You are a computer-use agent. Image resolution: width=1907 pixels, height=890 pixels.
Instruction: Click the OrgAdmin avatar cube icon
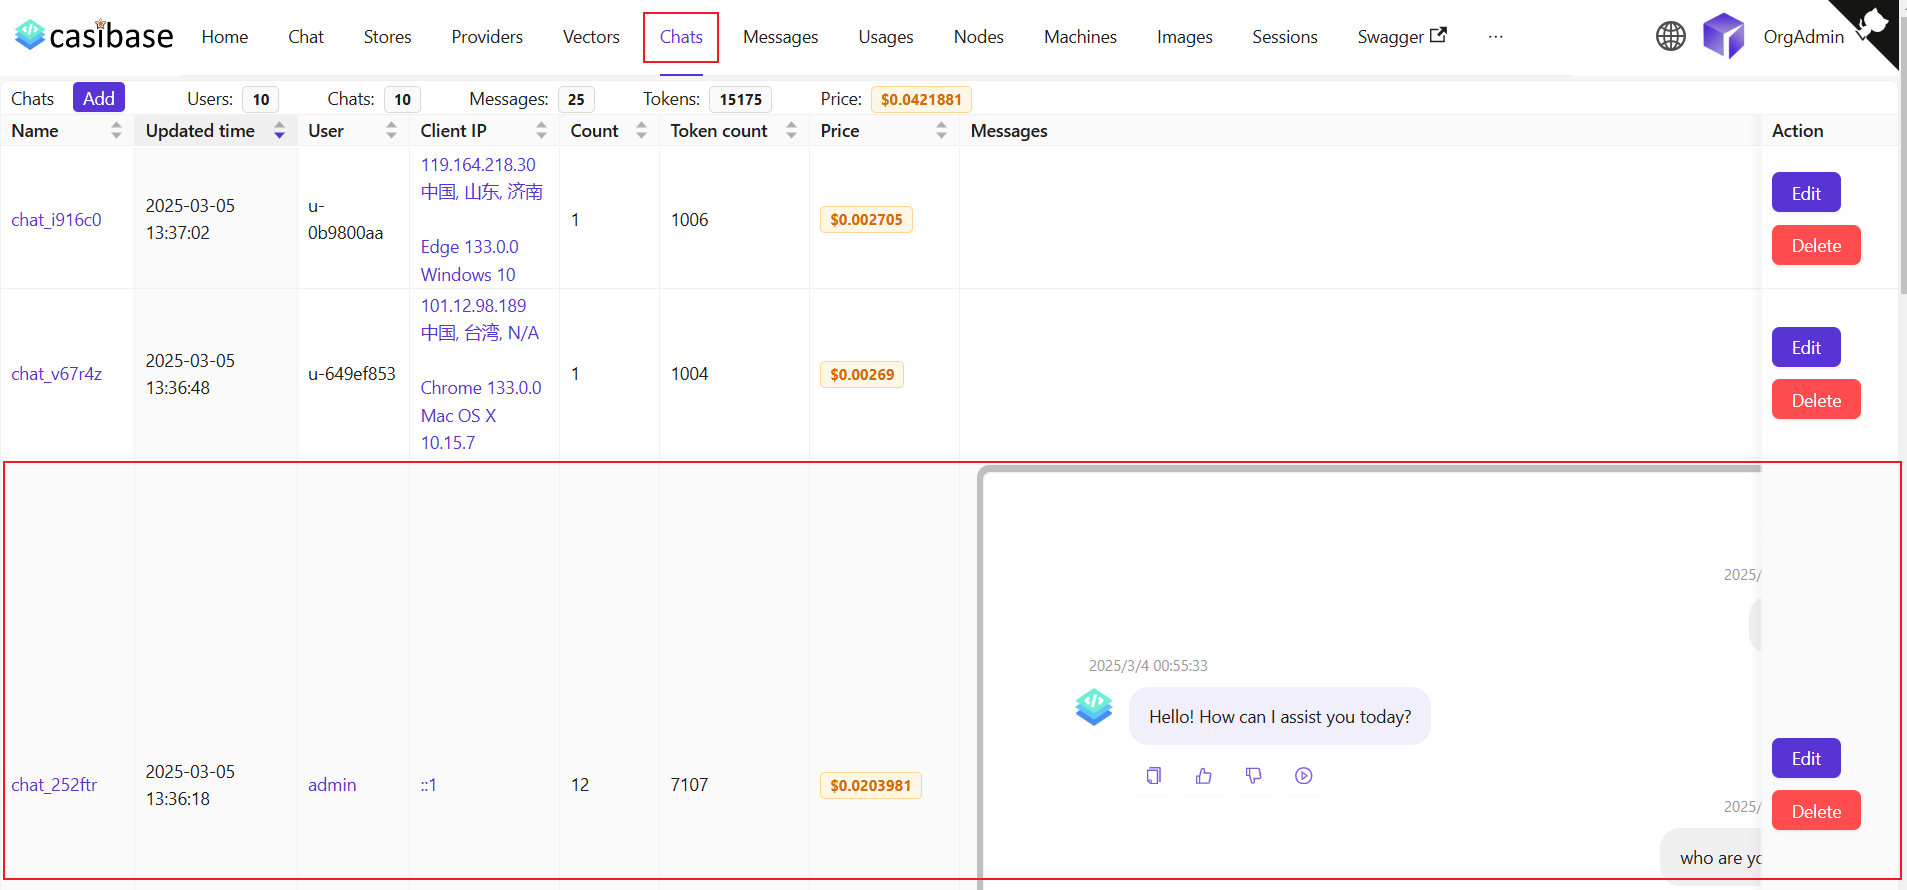click(x=1723, y=36)
